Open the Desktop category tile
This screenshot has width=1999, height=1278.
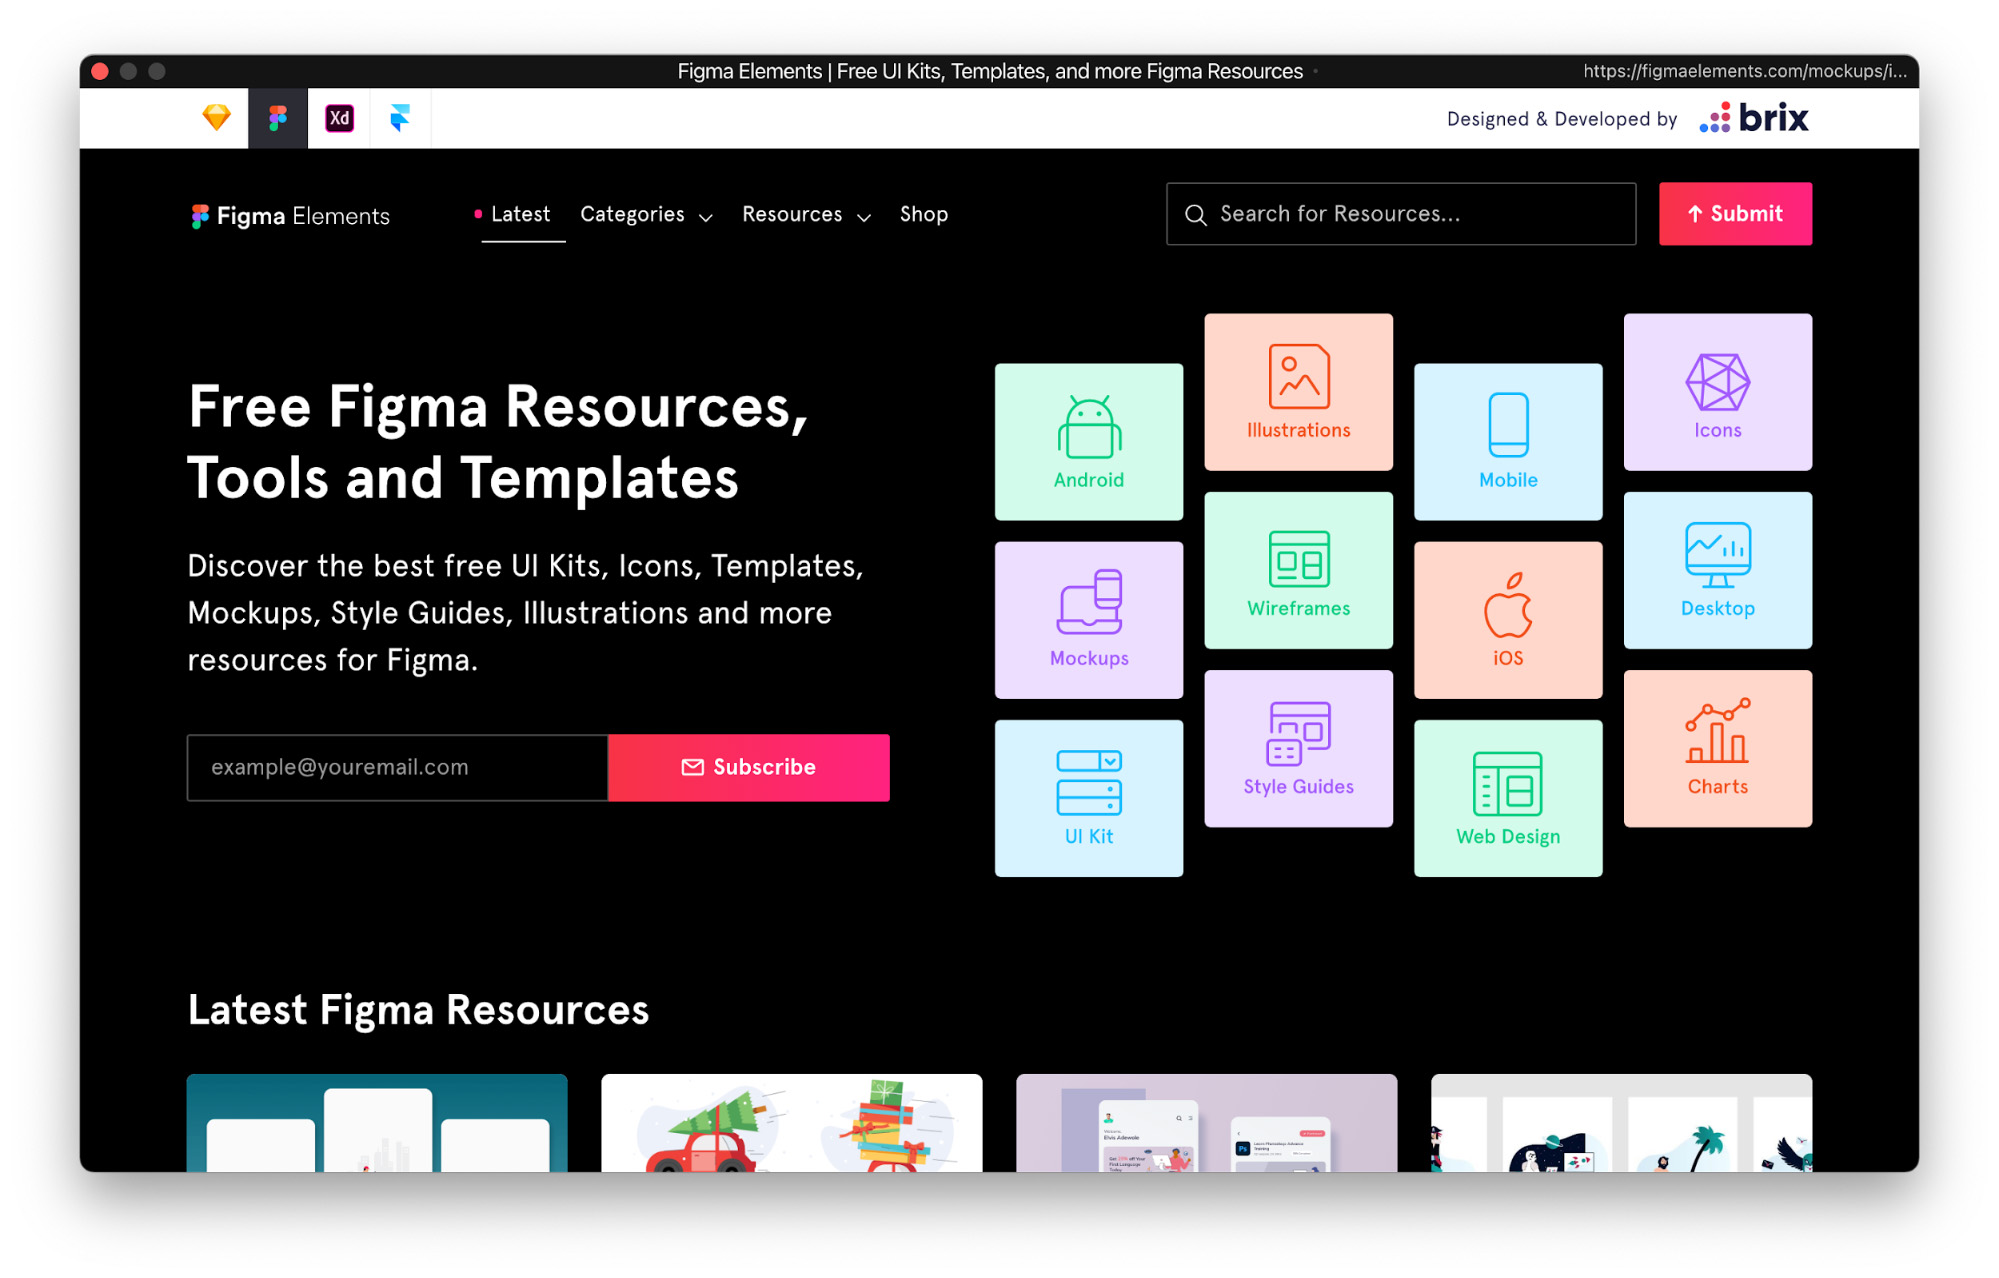coord(1717,570)
